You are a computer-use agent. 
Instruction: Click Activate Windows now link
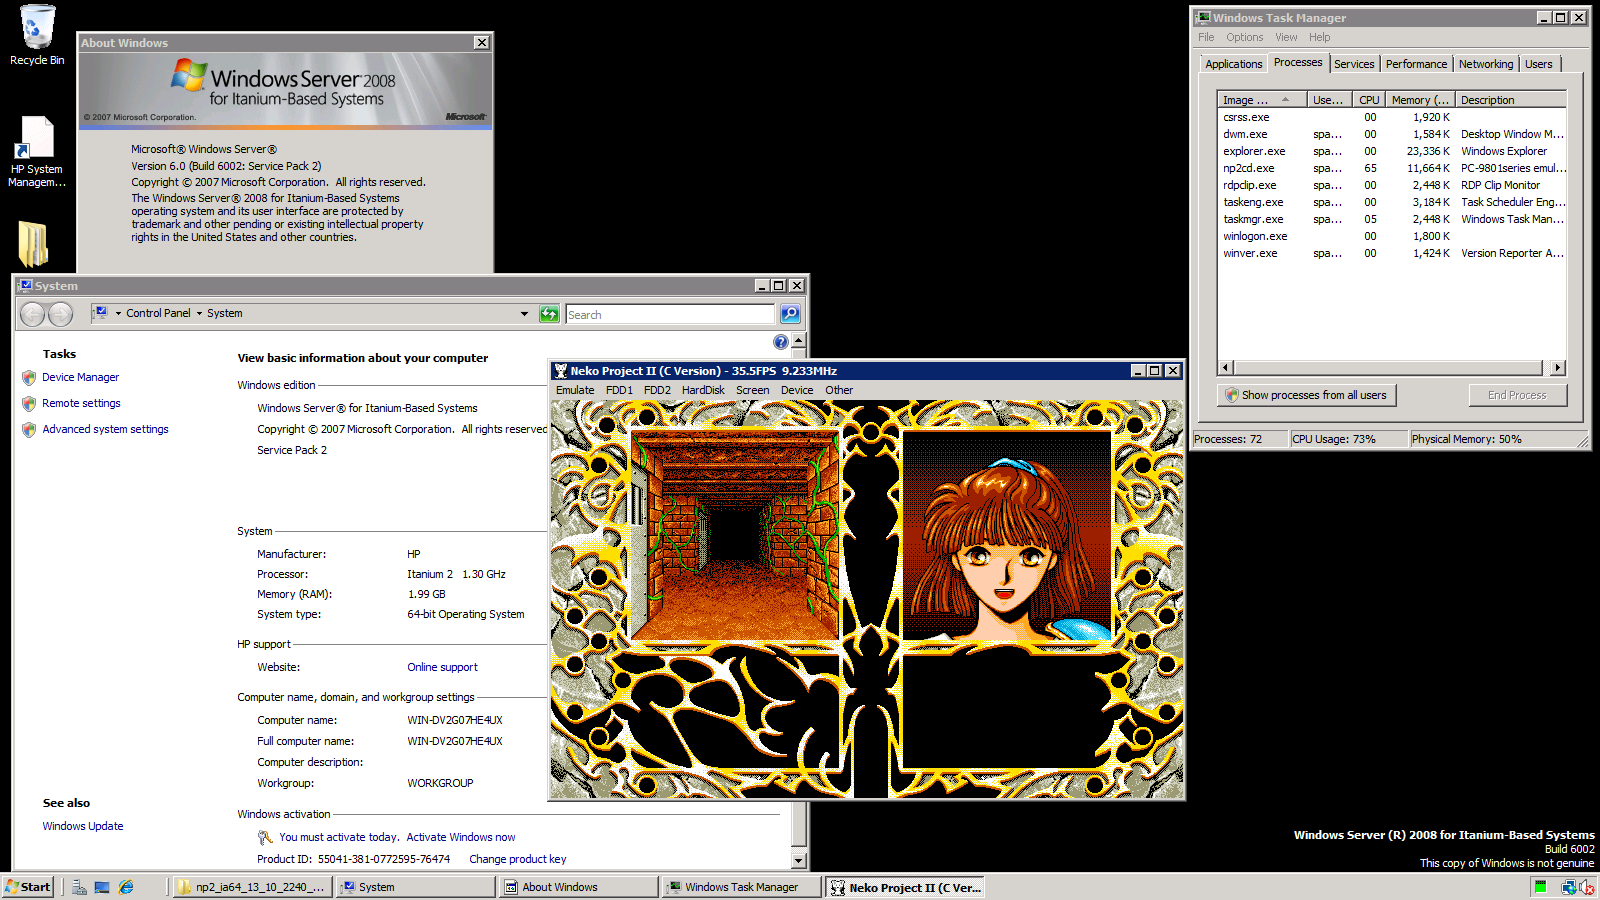click(461, 837)
